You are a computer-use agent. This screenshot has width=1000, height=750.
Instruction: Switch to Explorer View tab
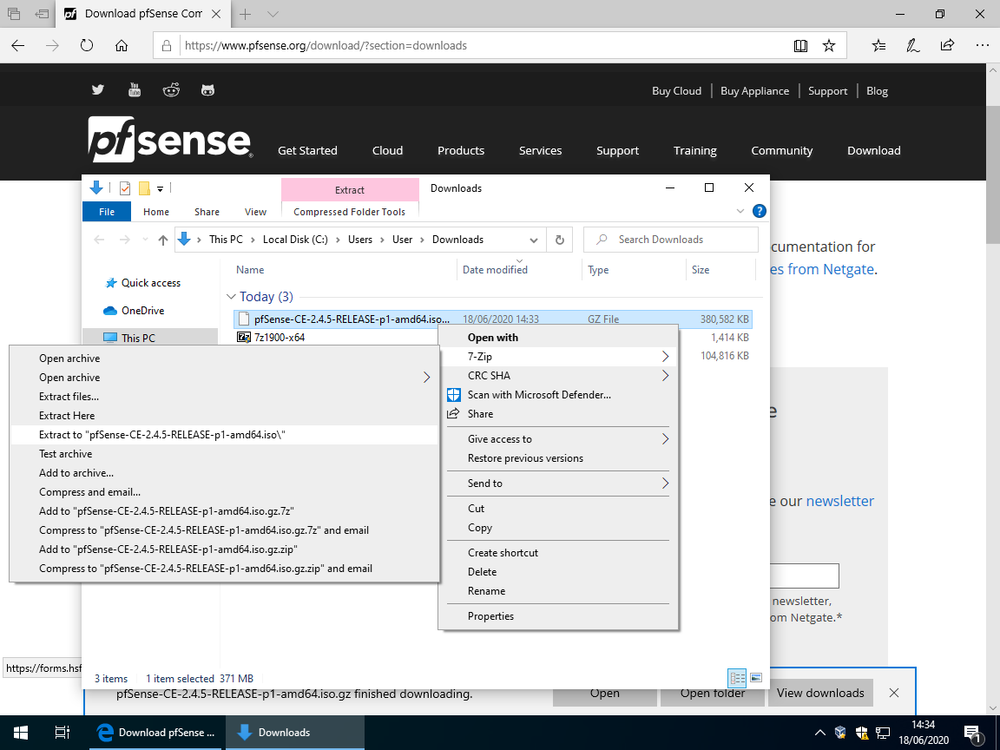255,212
